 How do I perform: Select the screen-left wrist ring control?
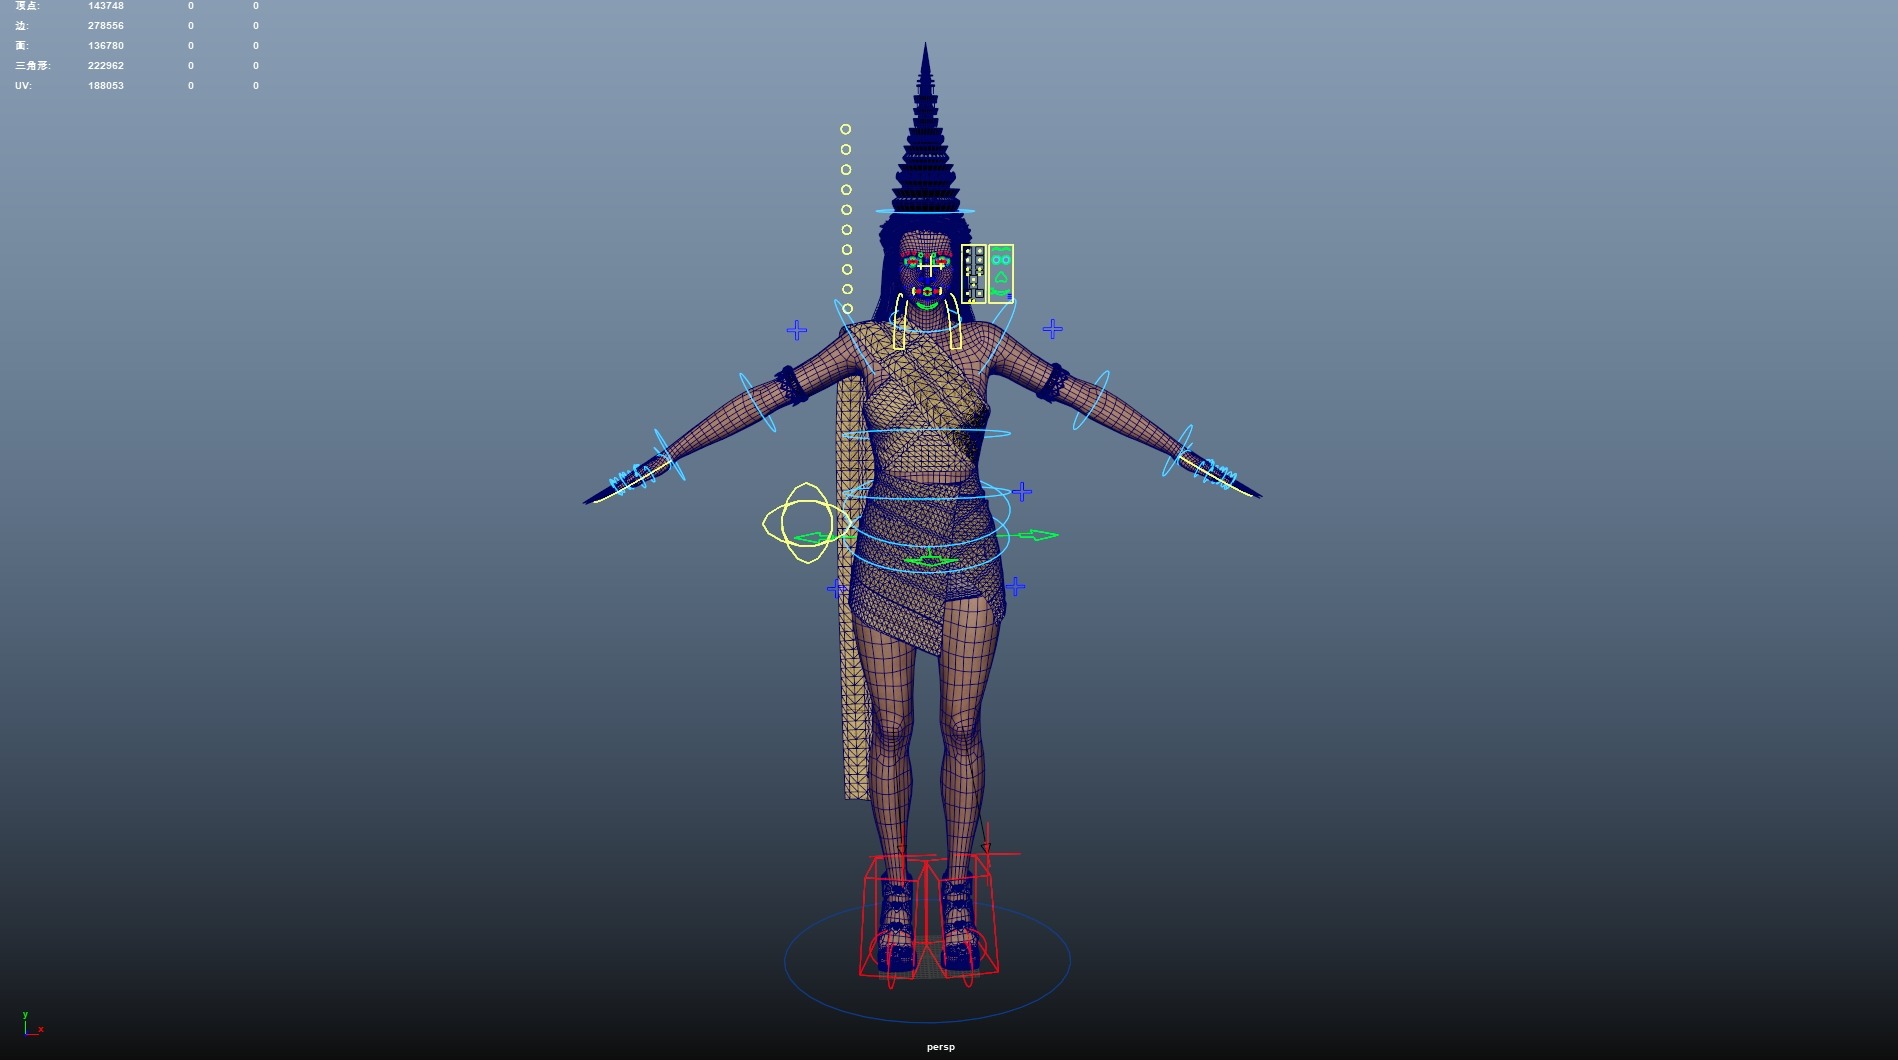pos(669,455)
